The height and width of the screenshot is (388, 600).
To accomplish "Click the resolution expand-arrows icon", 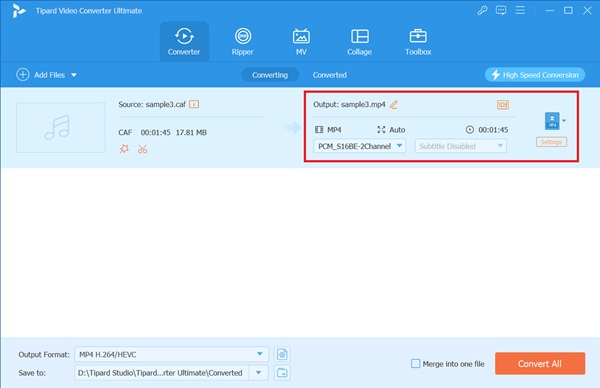I will [x=381, y=130].
